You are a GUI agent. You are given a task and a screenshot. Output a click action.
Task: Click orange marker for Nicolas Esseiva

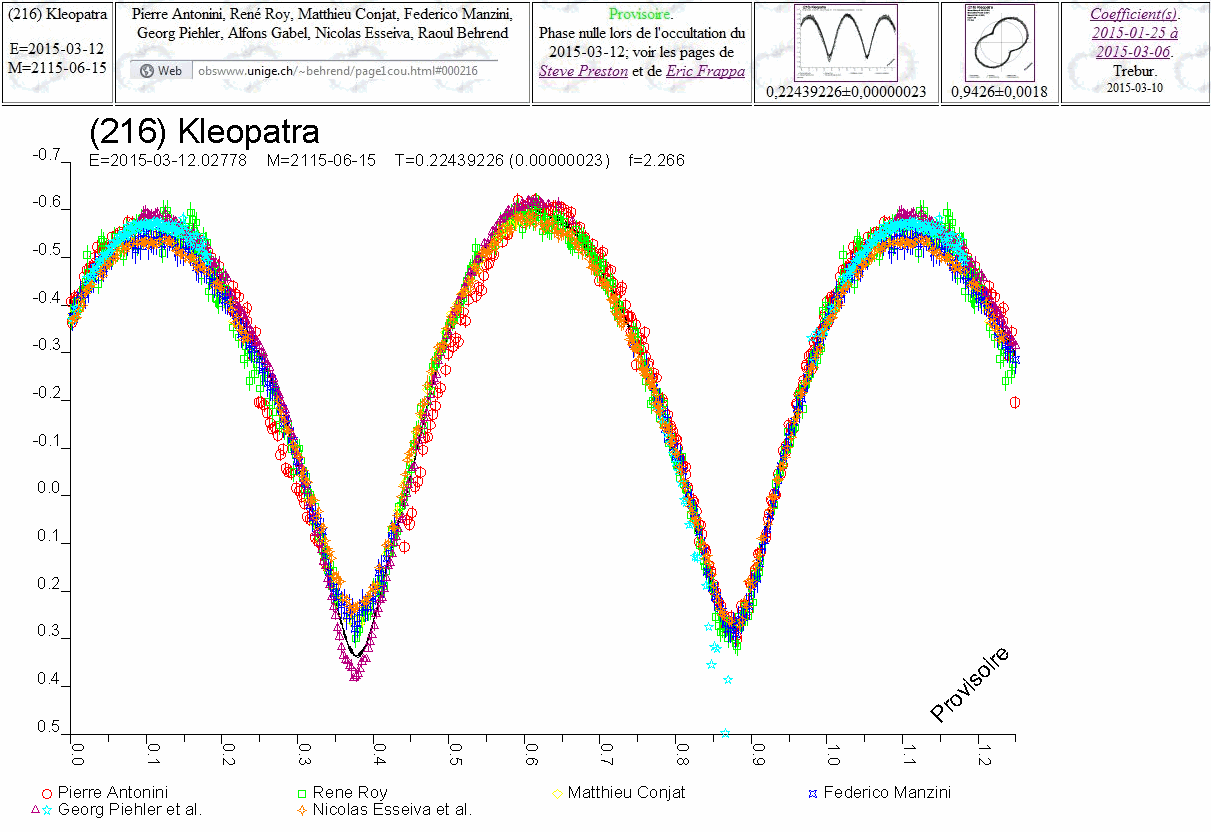pos(301,810)
